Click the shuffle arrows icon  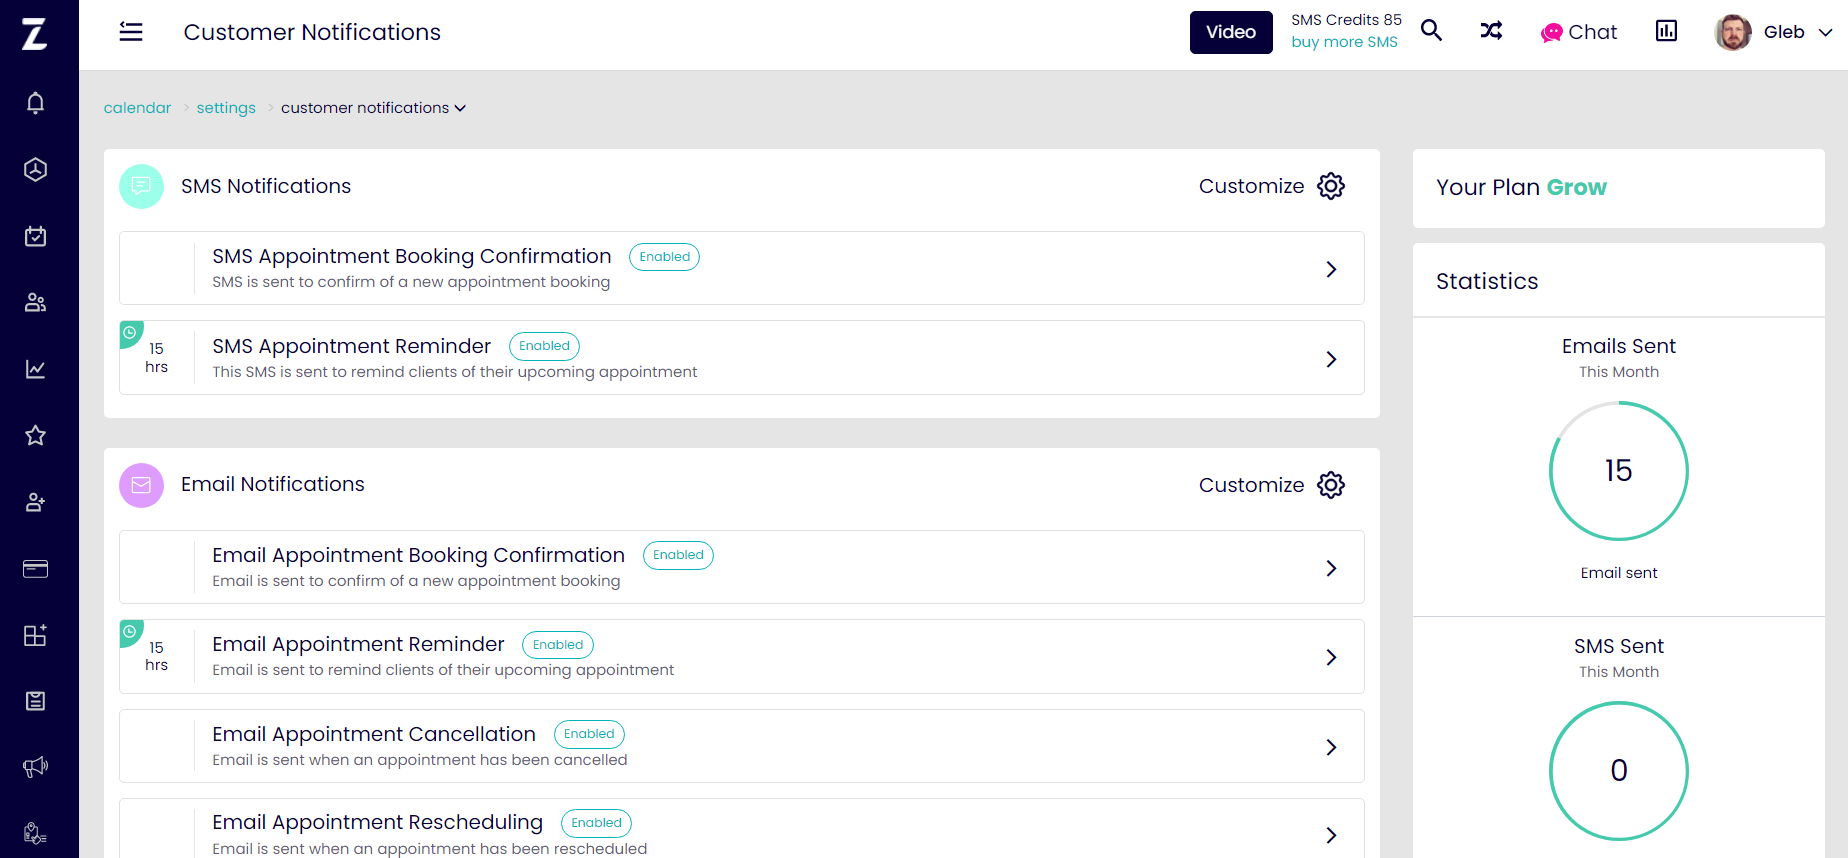click(1491, 31)
